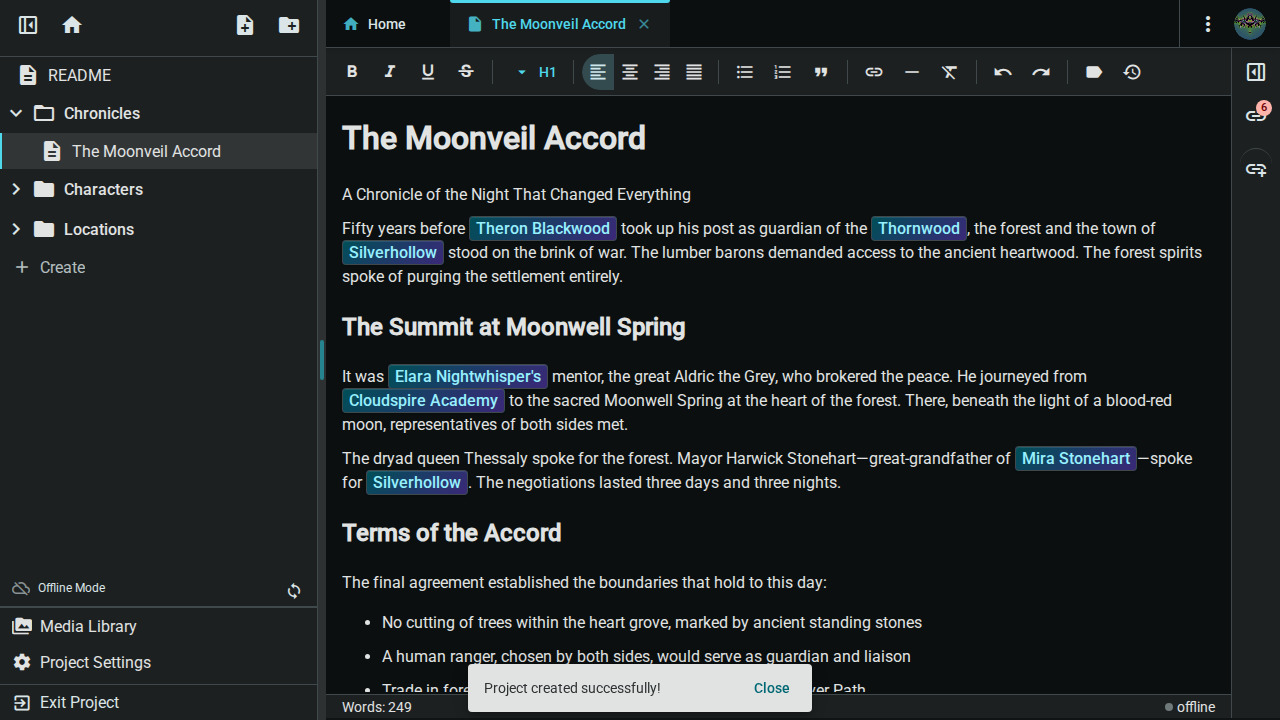Create a new document from the sidebar

244,25
